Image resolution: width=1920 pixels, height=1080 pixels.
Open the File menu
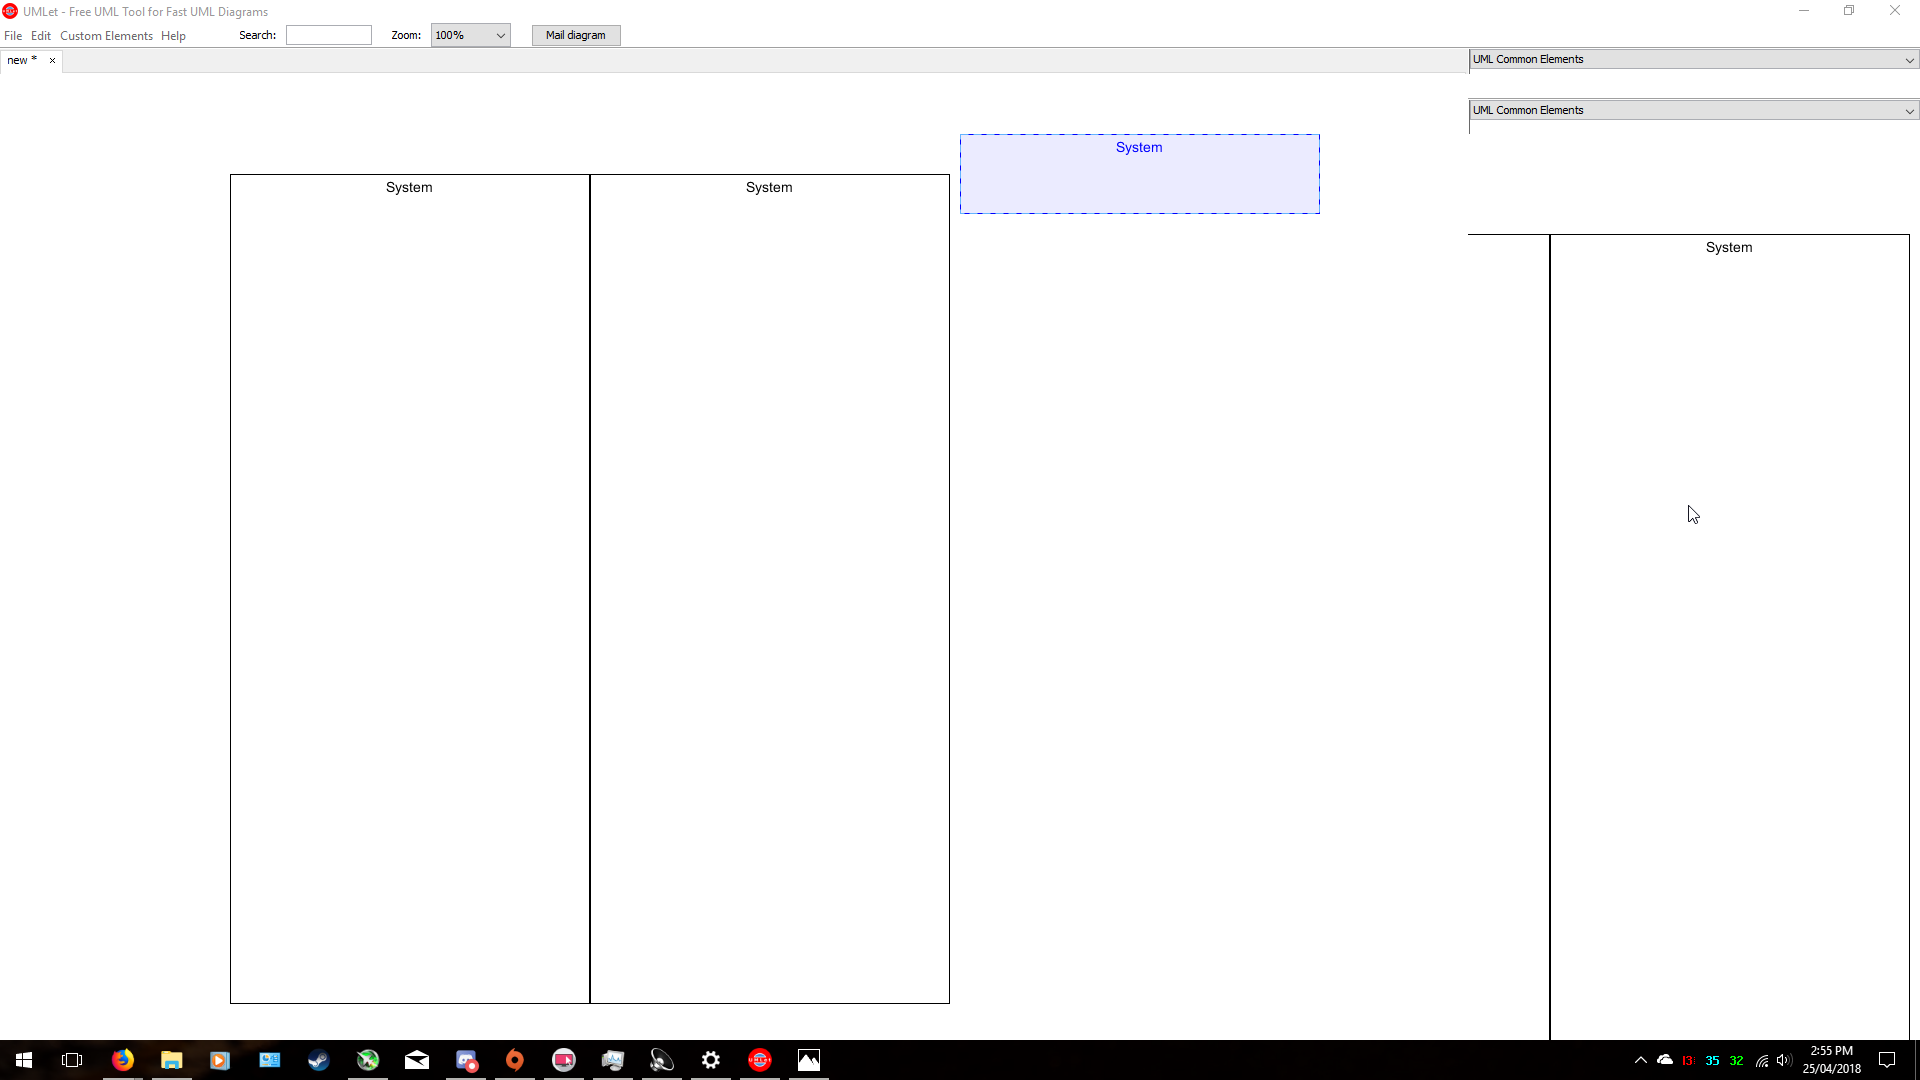[13, 35]
